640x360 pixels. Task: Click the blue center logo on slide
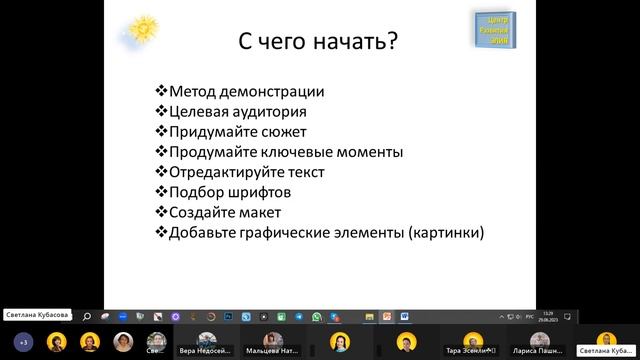tap(495, 30)
